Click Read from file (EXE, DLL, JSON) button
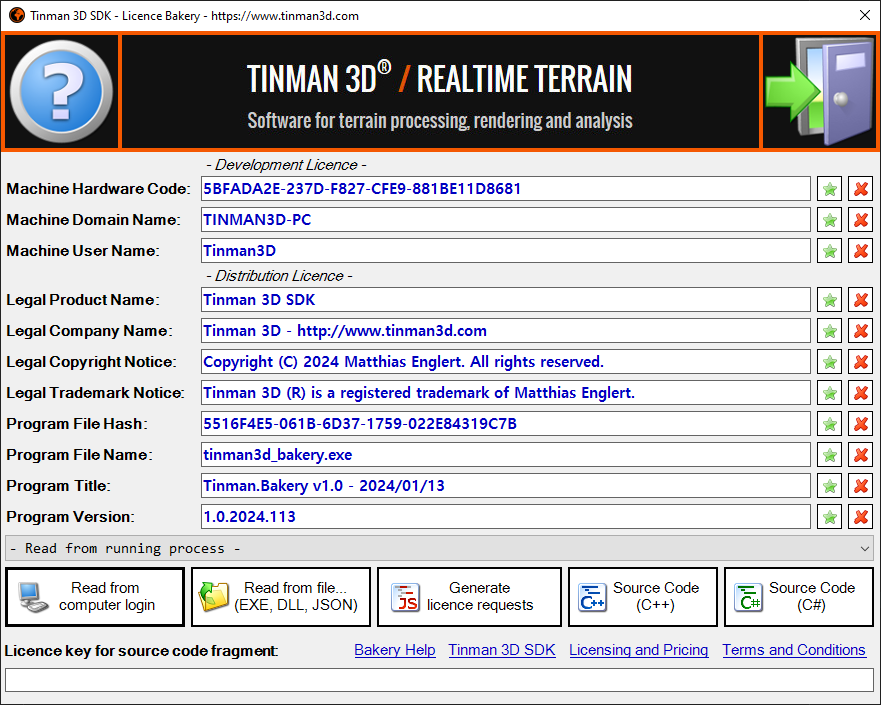This screenshot has width=881, height=705. [281, 597]
